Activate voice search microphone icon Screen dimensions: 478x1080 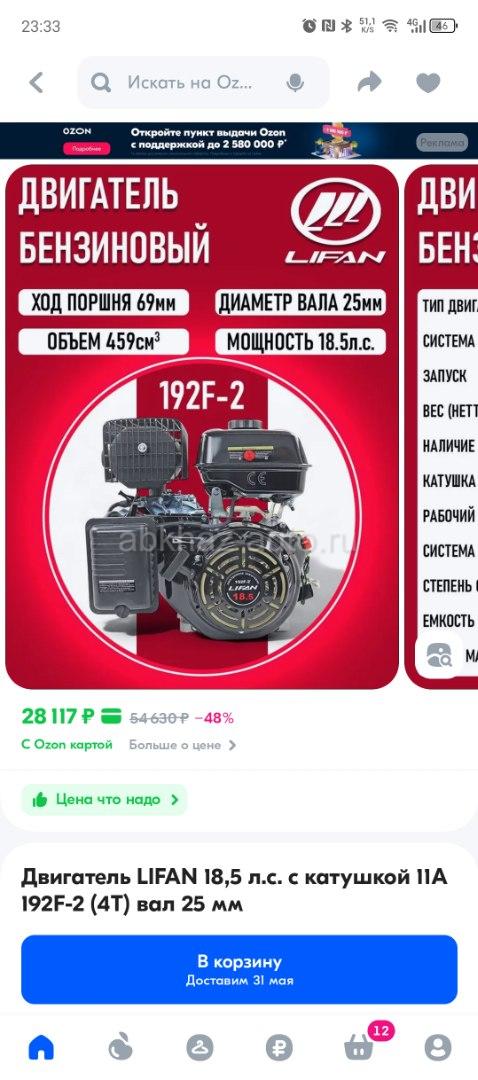(295, 83)
